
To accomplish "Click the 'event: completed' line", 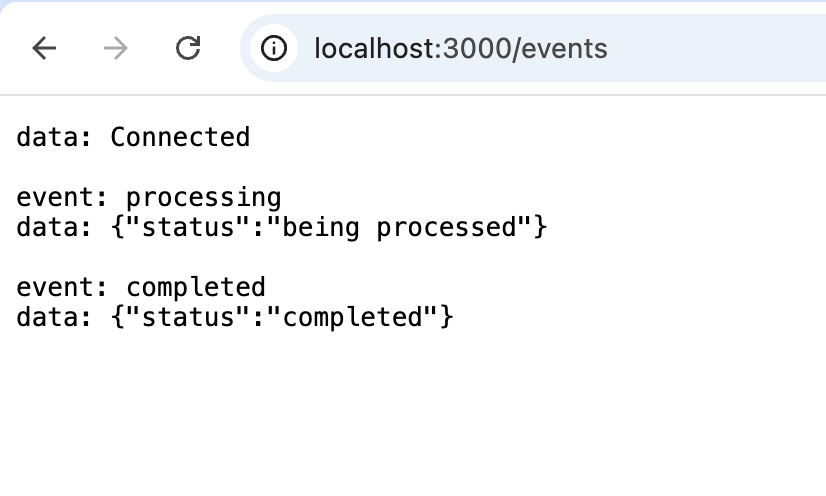I will 141,287.
